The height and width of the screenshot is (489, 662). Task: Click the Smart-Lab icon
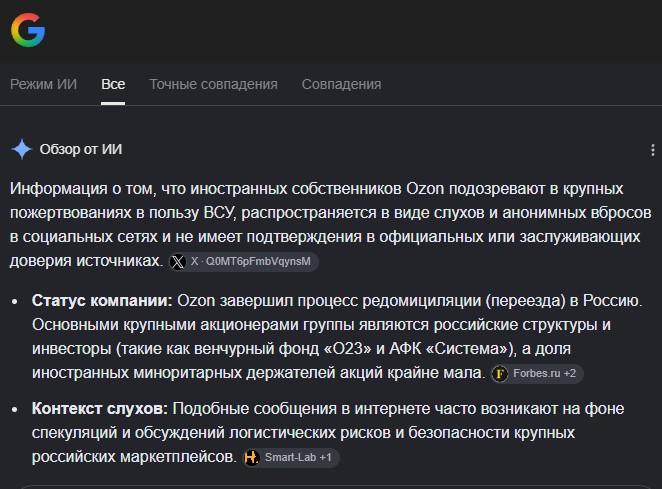pyautogui.click(x=252, y=457)
